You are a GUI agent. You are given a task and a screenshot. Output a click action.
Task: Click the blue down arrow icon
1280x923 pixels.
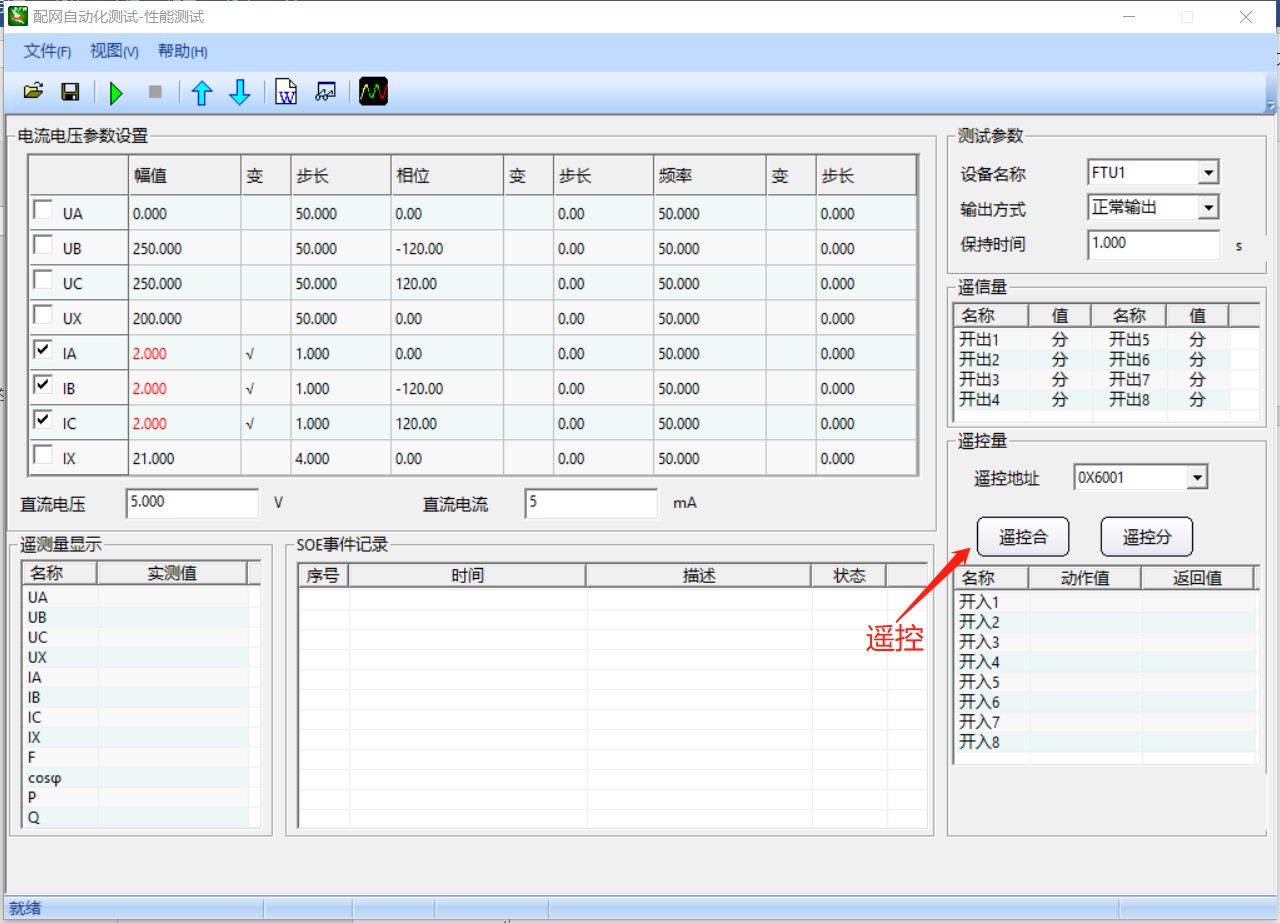tap(240, 93)
